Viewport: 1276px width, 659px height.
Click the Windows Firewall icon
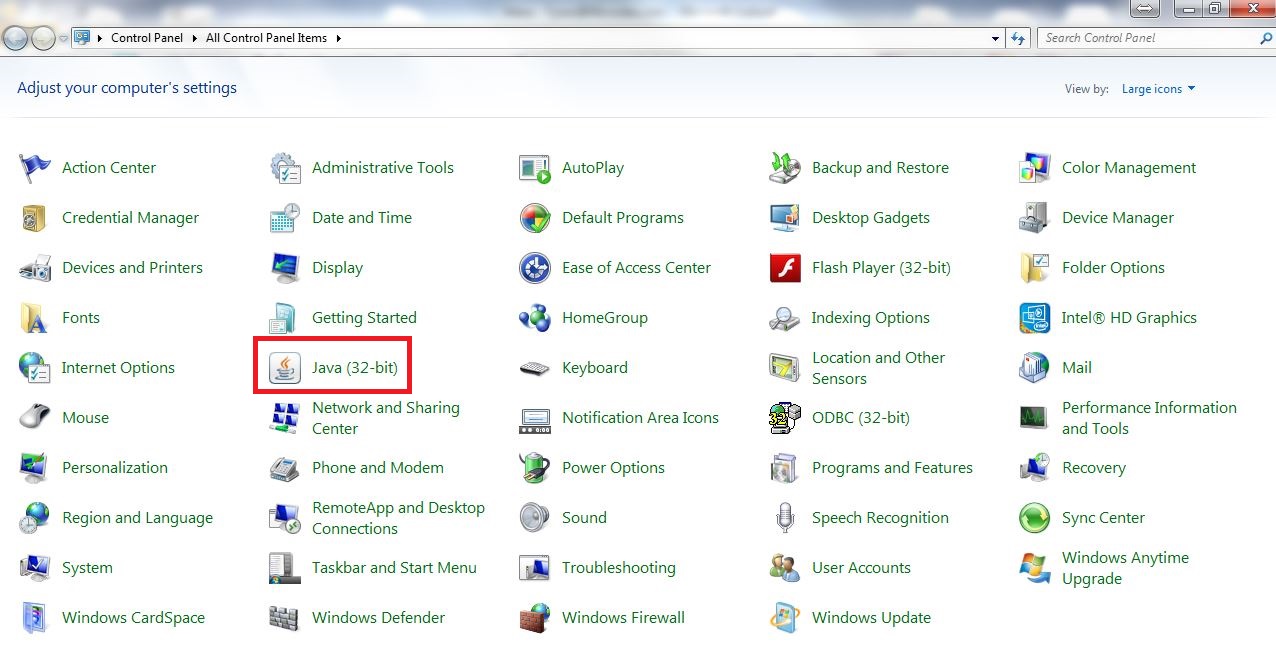coord(535,618)
